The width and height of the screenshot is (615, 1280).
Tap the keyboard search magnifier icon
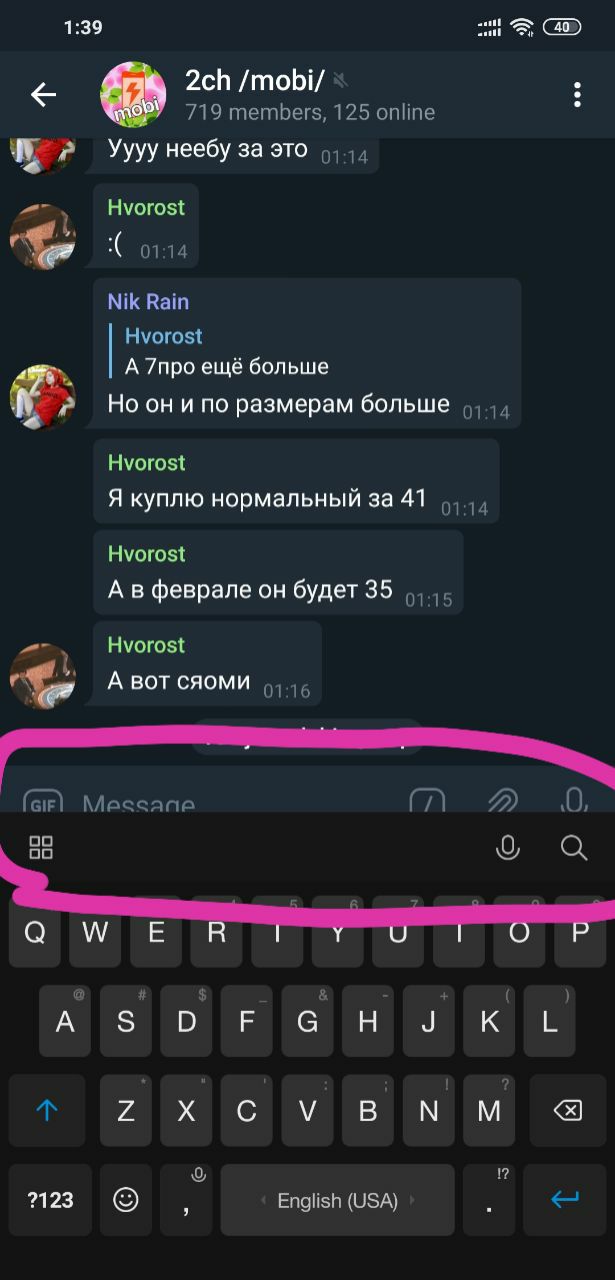point(574,848)
